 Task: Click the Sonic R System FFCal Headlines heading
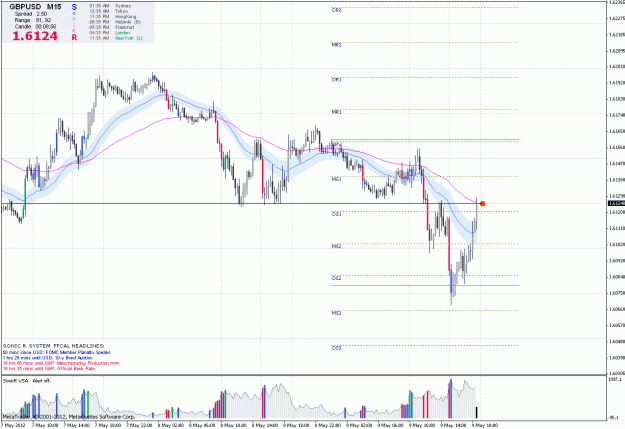[x=53, y=346]
